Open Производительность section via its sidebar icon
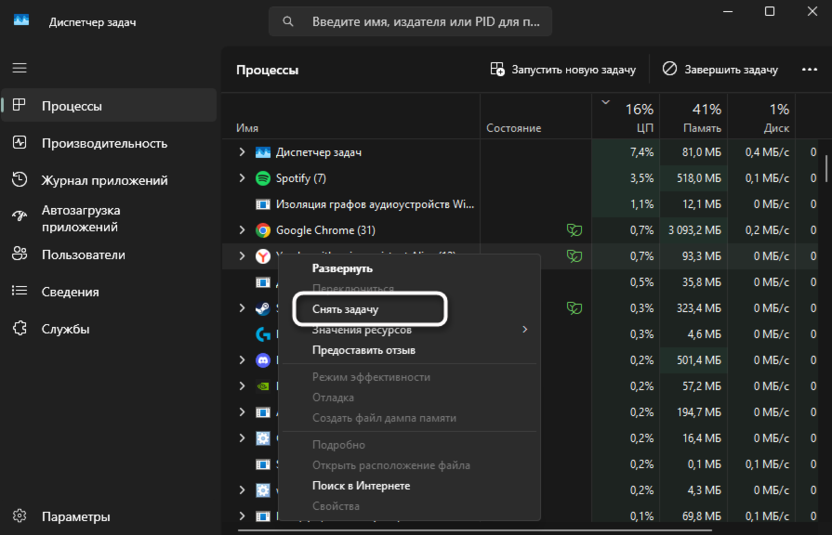 point(20,143)
